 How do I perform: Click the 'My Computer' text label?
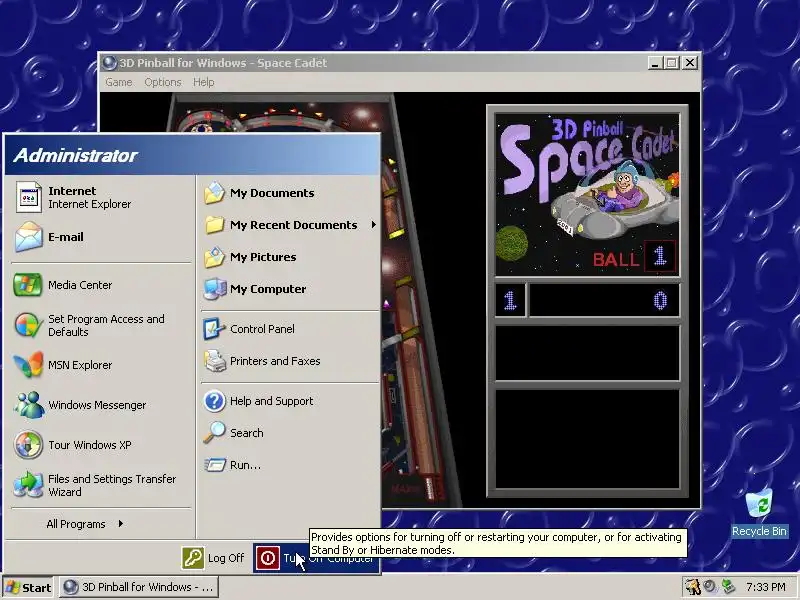click(x=268, y=289)
